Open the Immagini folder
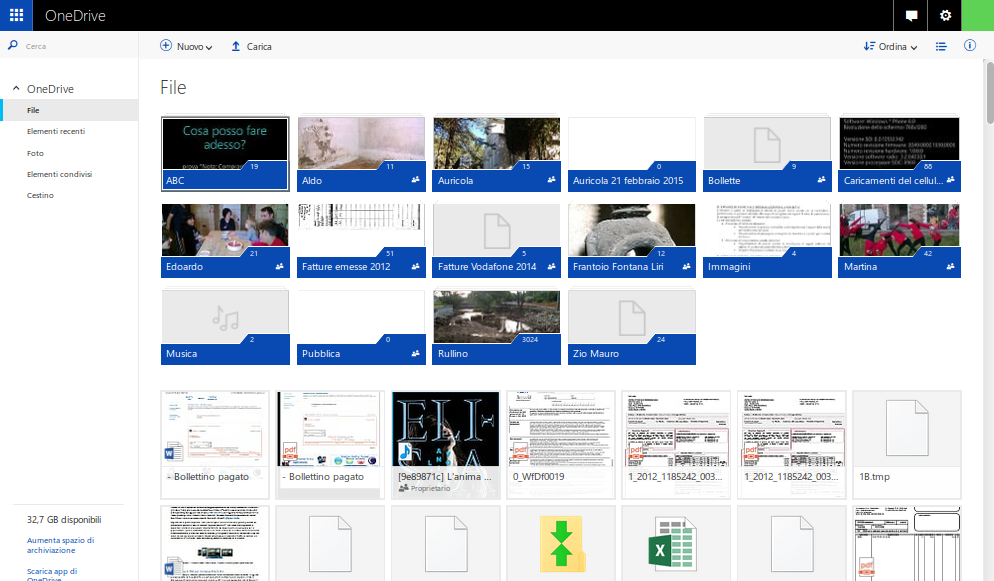 [x=767, y=240]
